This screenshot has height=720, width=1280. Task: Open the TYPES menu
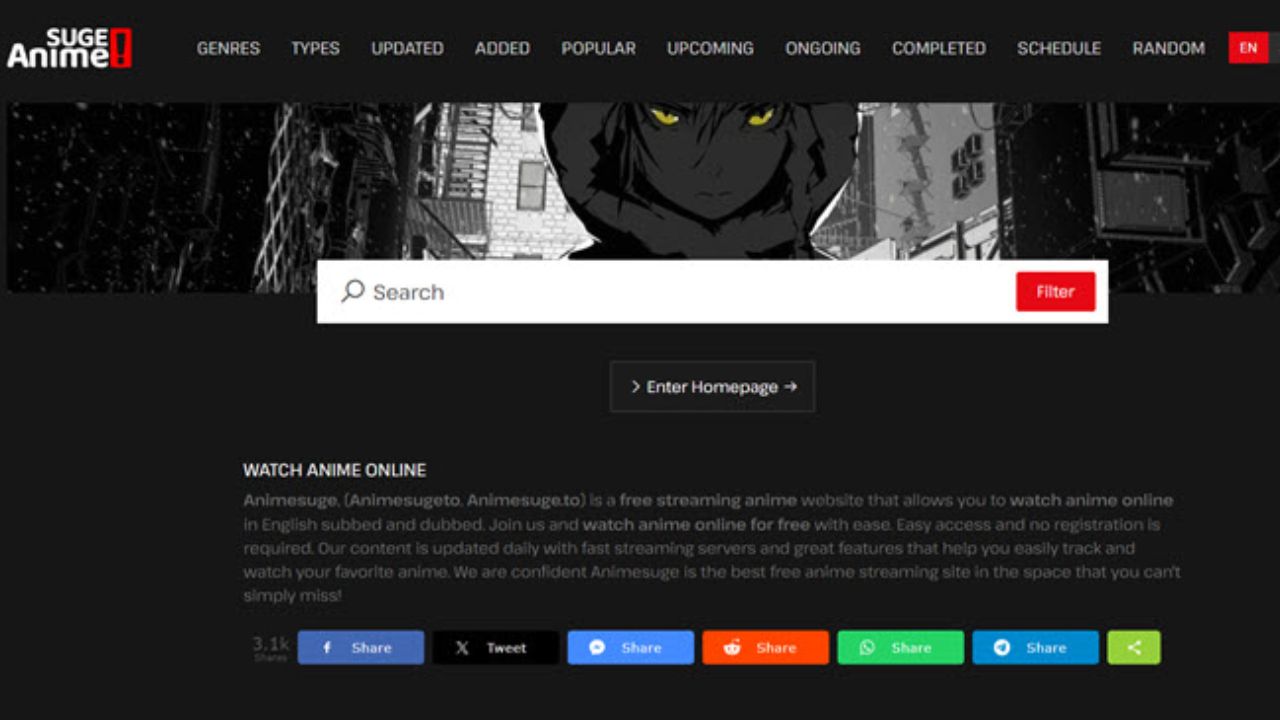tap(315, 48)
